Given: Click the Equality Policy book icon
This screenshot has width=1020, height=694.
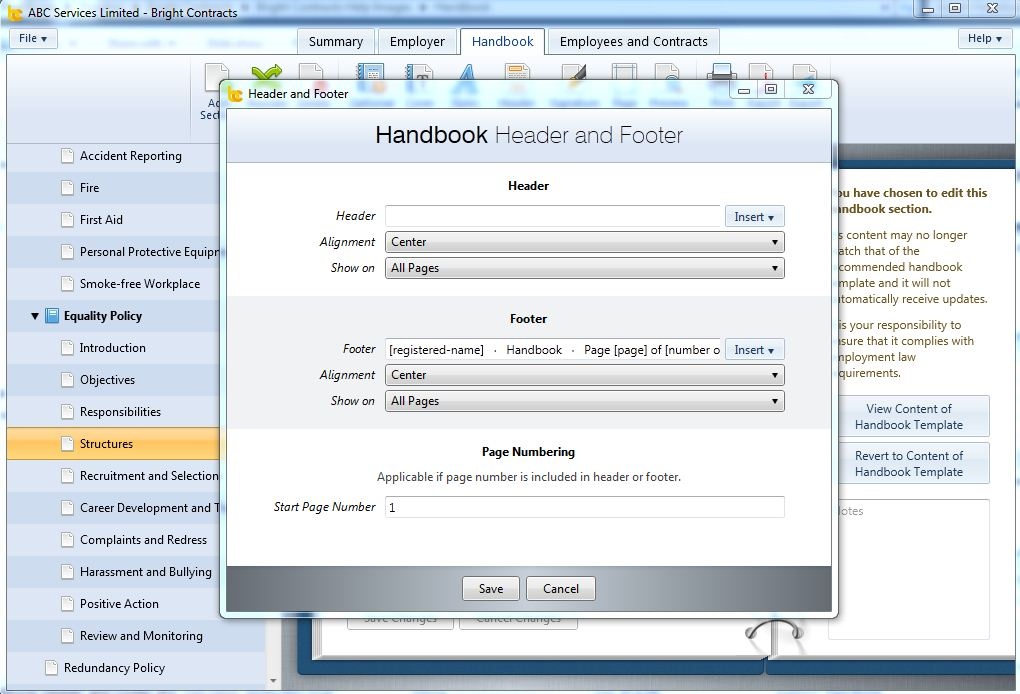Looking at the screenshot, I should pyautogui.click(x=52, y=316).
